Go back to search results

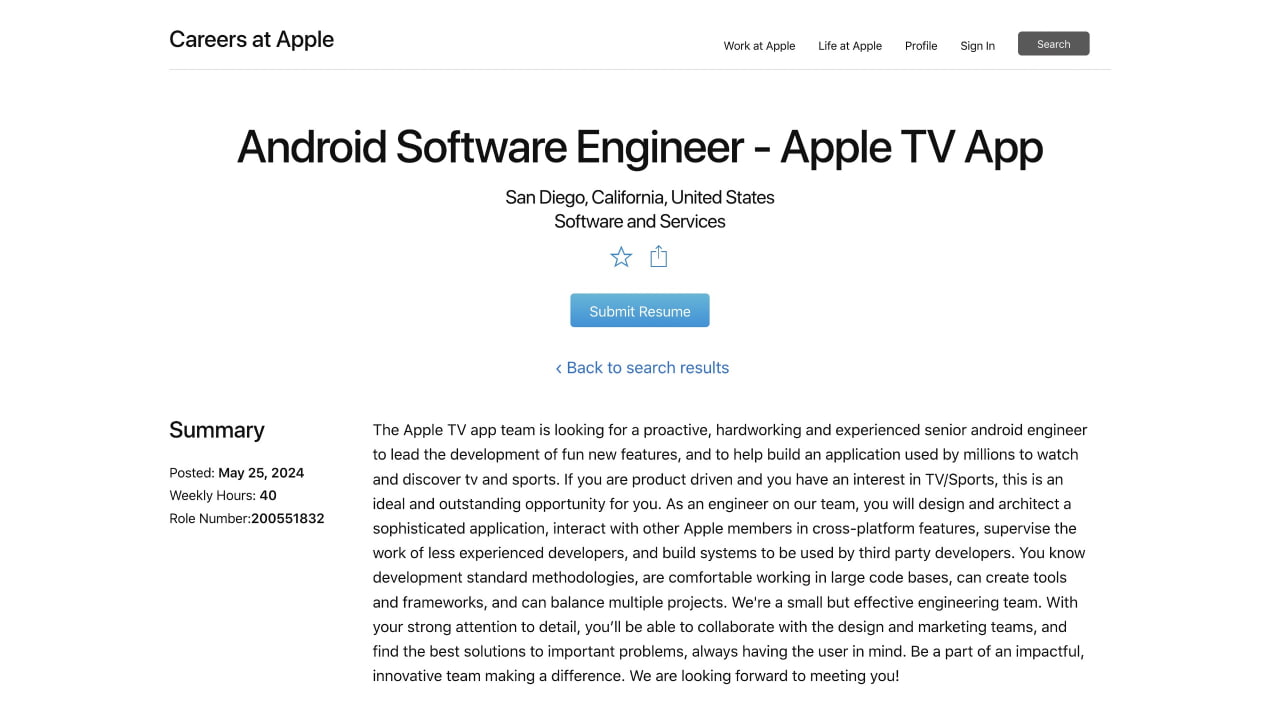[642, 368]
